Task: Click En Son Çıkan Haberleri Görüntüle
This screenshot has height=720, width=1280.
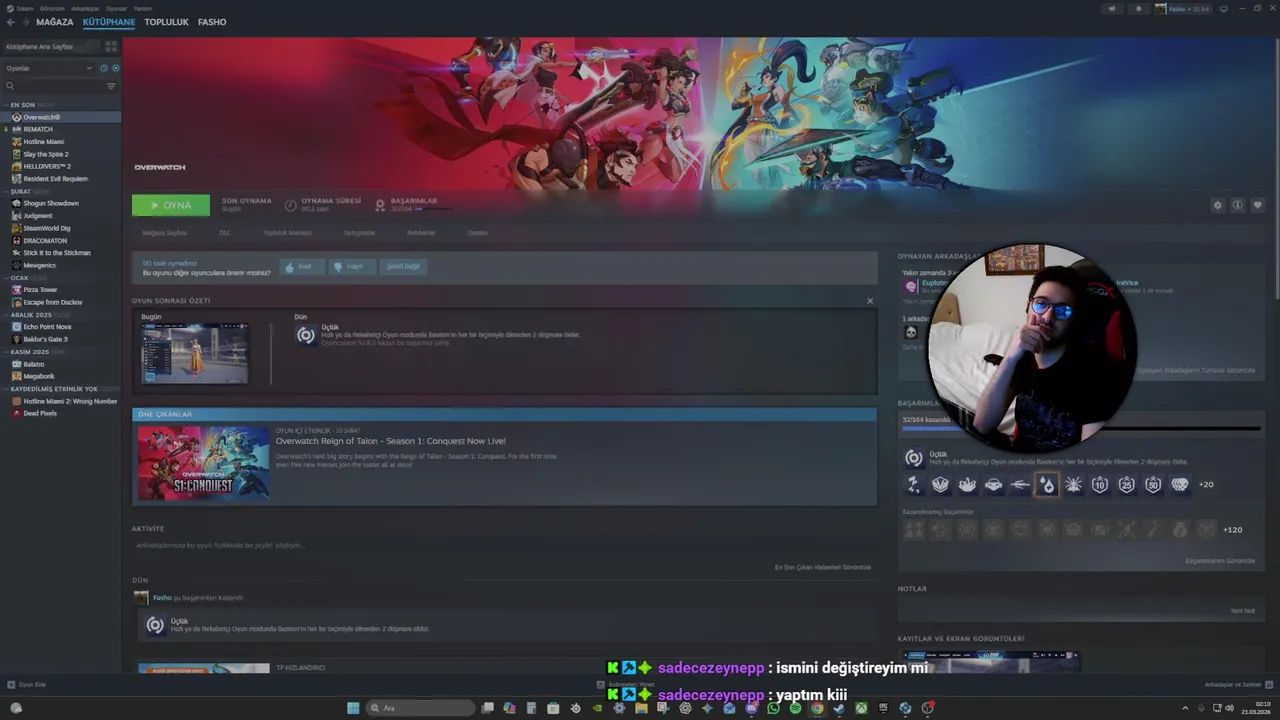Action: pos(823,567)
